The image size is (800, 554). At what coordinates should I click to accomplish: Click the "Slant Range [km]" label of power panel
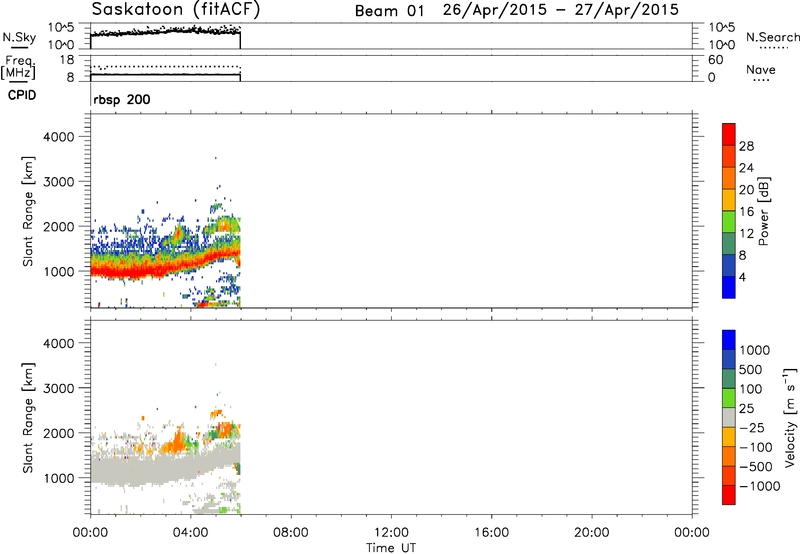click(28, 211)
